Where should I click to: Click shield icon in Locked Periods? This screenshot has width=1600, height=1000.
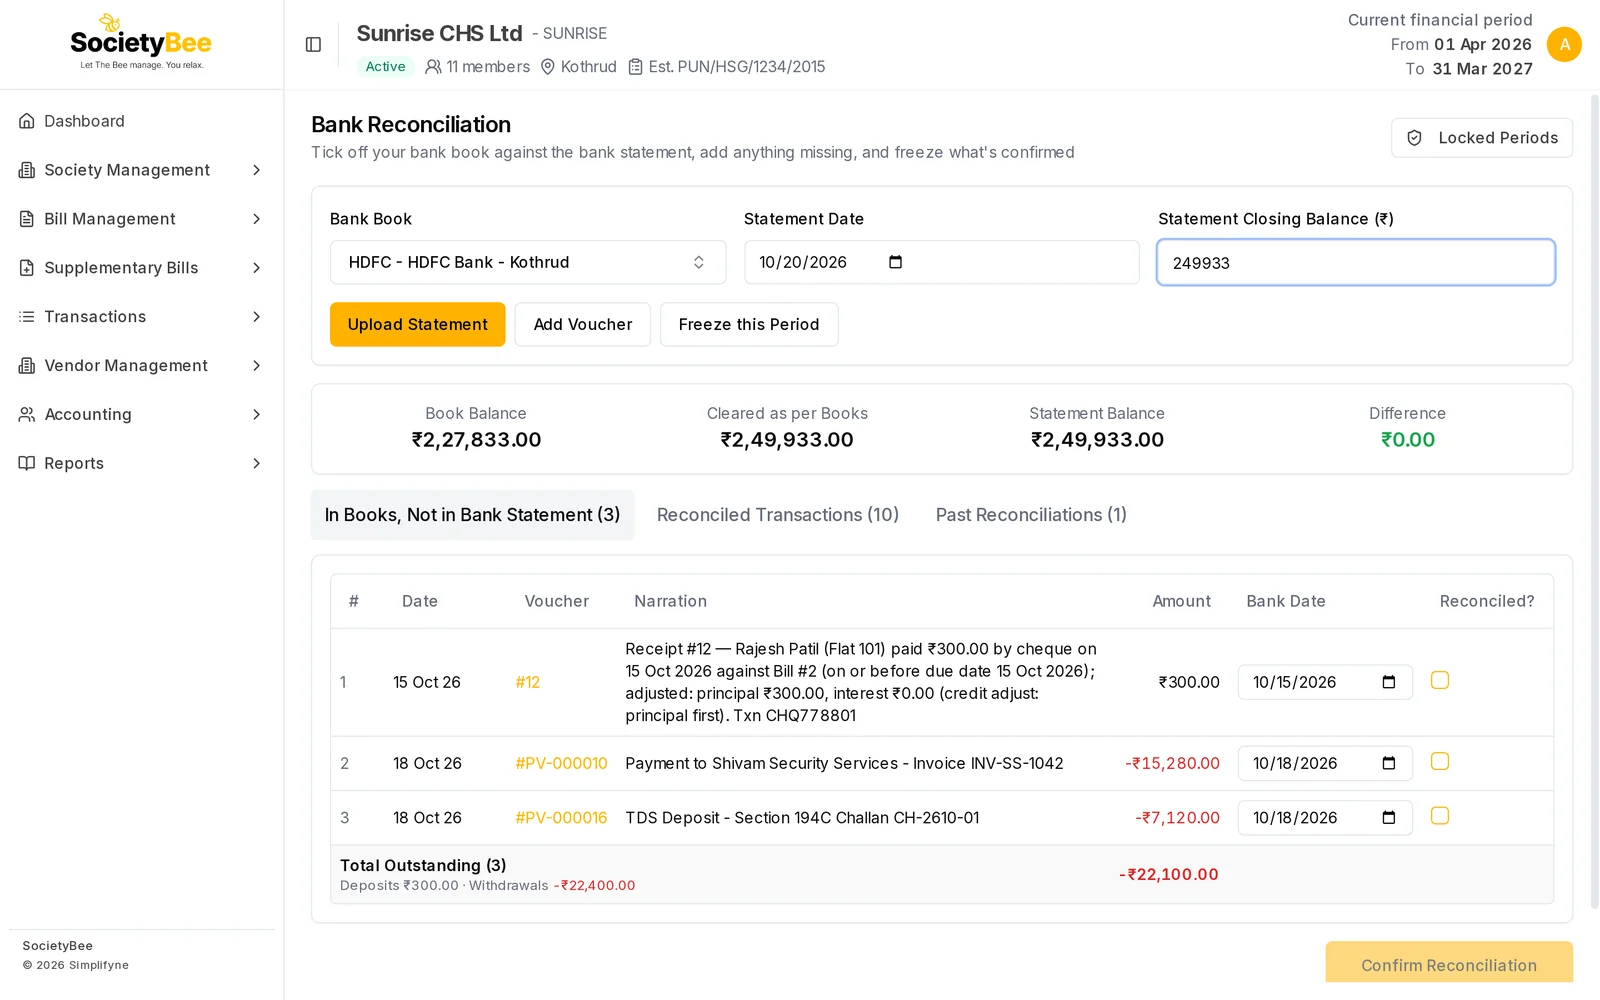pos(1414,138)
